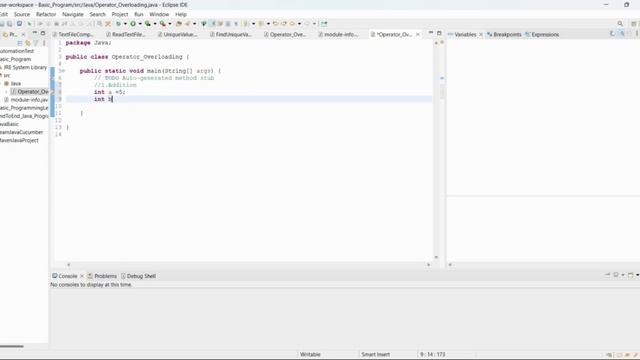This screenshot has height=360, width=640.
Task: Click Collapse All icon in Package Explorer
Action: [x=20, y=43]
